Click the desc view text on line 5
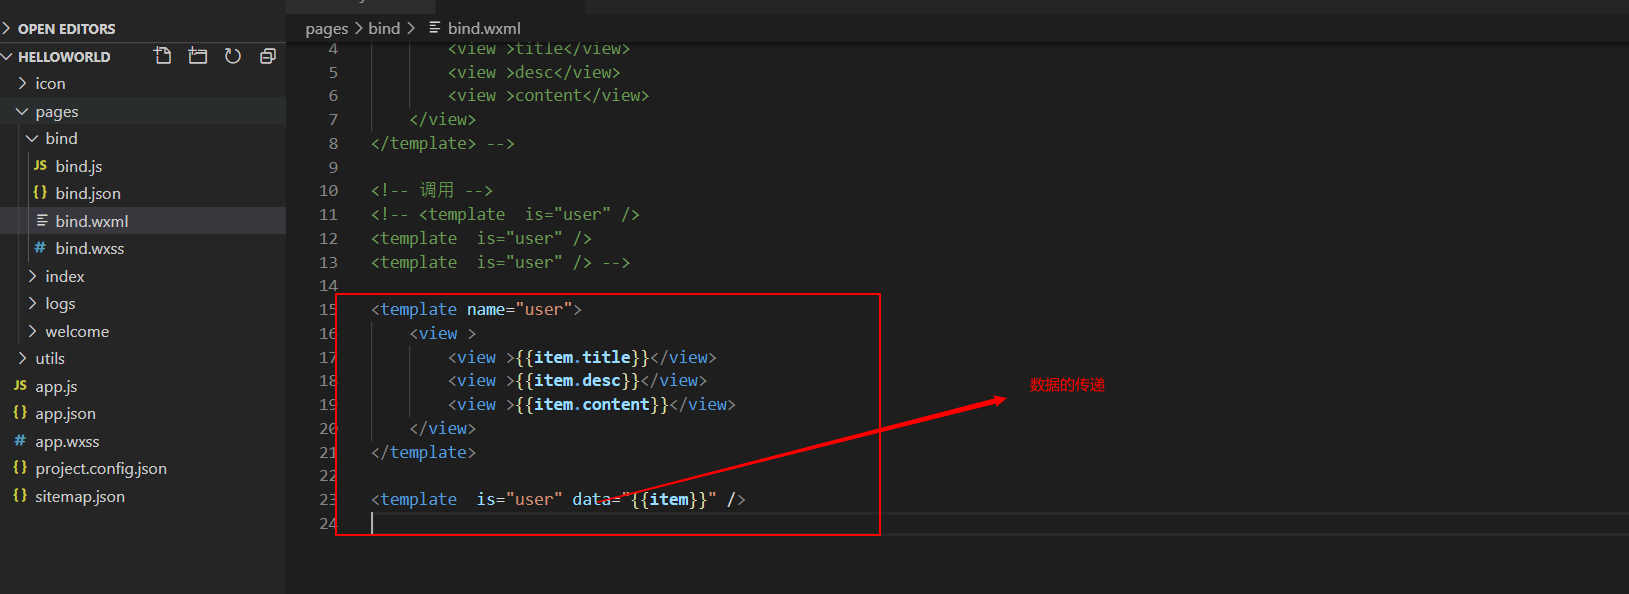The height and width of the screenshot is (594, 1629). pyautogui.click(x=534, y=72)
